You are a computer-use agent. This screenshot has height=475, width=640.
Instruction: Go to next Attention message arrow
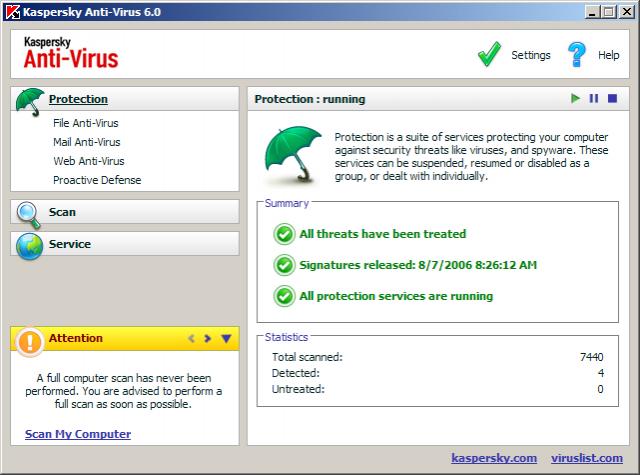coord(207,338)
